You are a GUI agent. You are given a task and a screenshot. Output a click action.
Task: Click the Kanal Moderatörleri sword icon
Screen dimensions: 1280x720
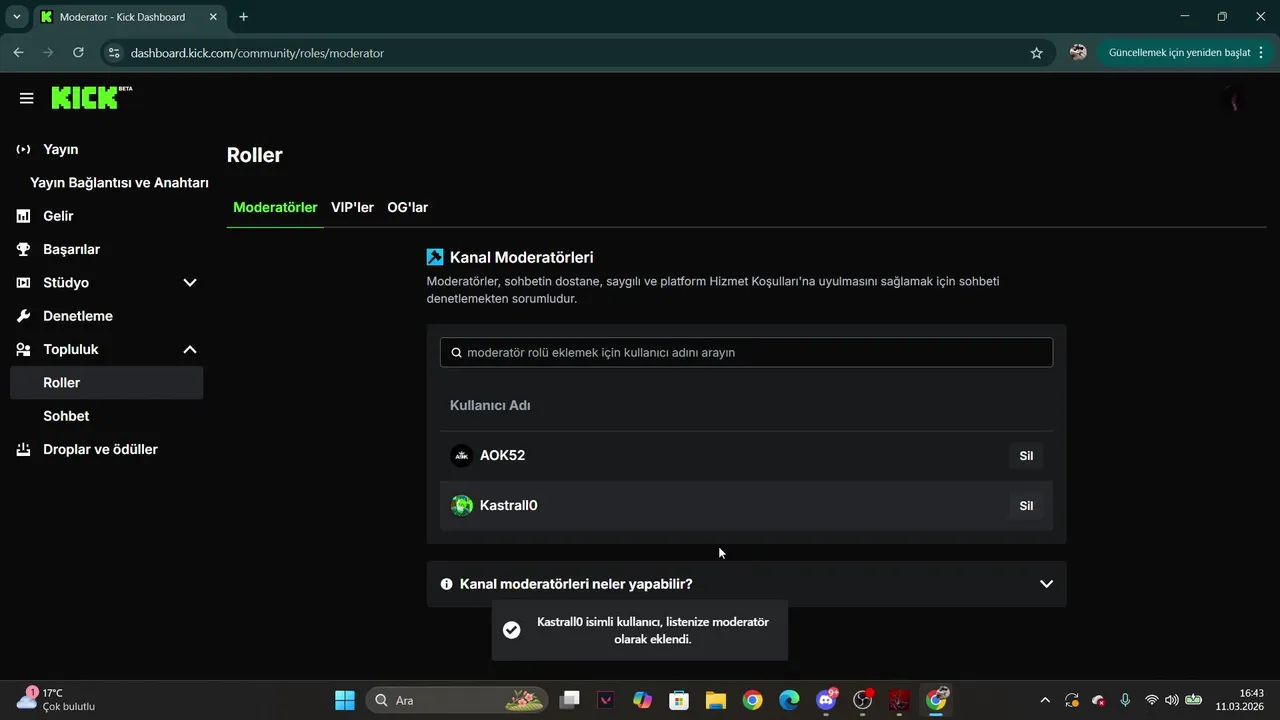coord(435,257)
